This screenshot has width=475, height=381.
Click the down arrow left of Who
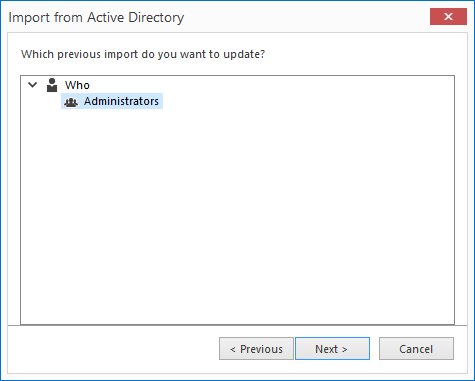33,85
